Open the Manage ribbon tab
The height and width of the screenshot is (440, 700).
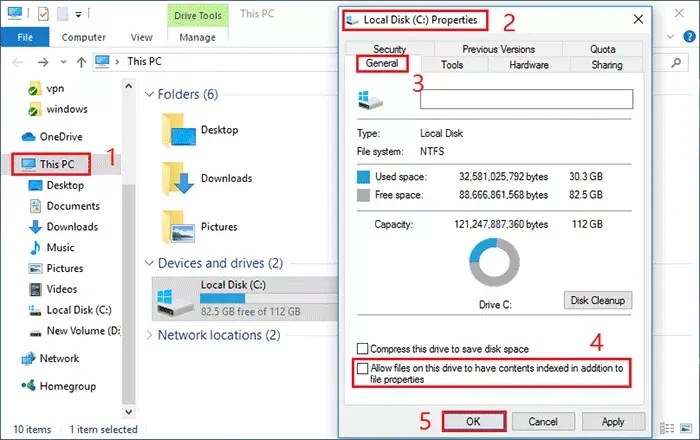[x=197, y=37]
